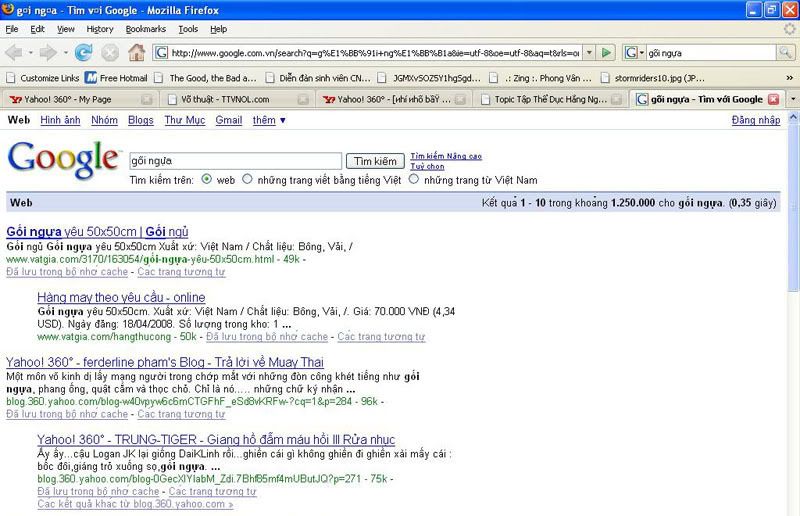800x516 pixels.
Task: Open the Free Hotmail bookmark
Action: click(x=116, y=78)
